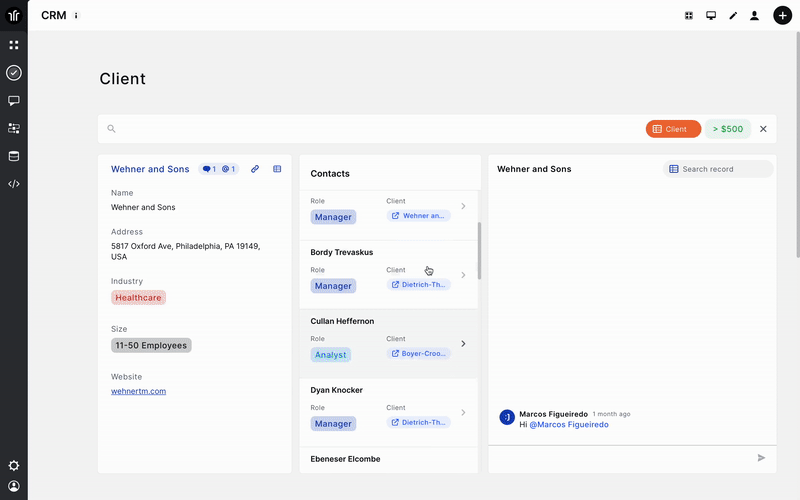Send message with the arrow icon

click(x=761, y=458)
